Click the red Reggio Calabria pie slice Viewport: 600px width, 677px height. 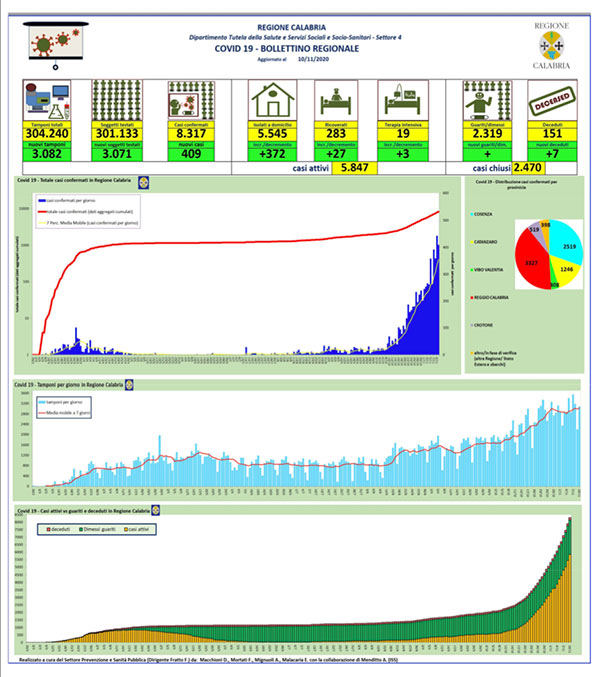tap(531, 259)
